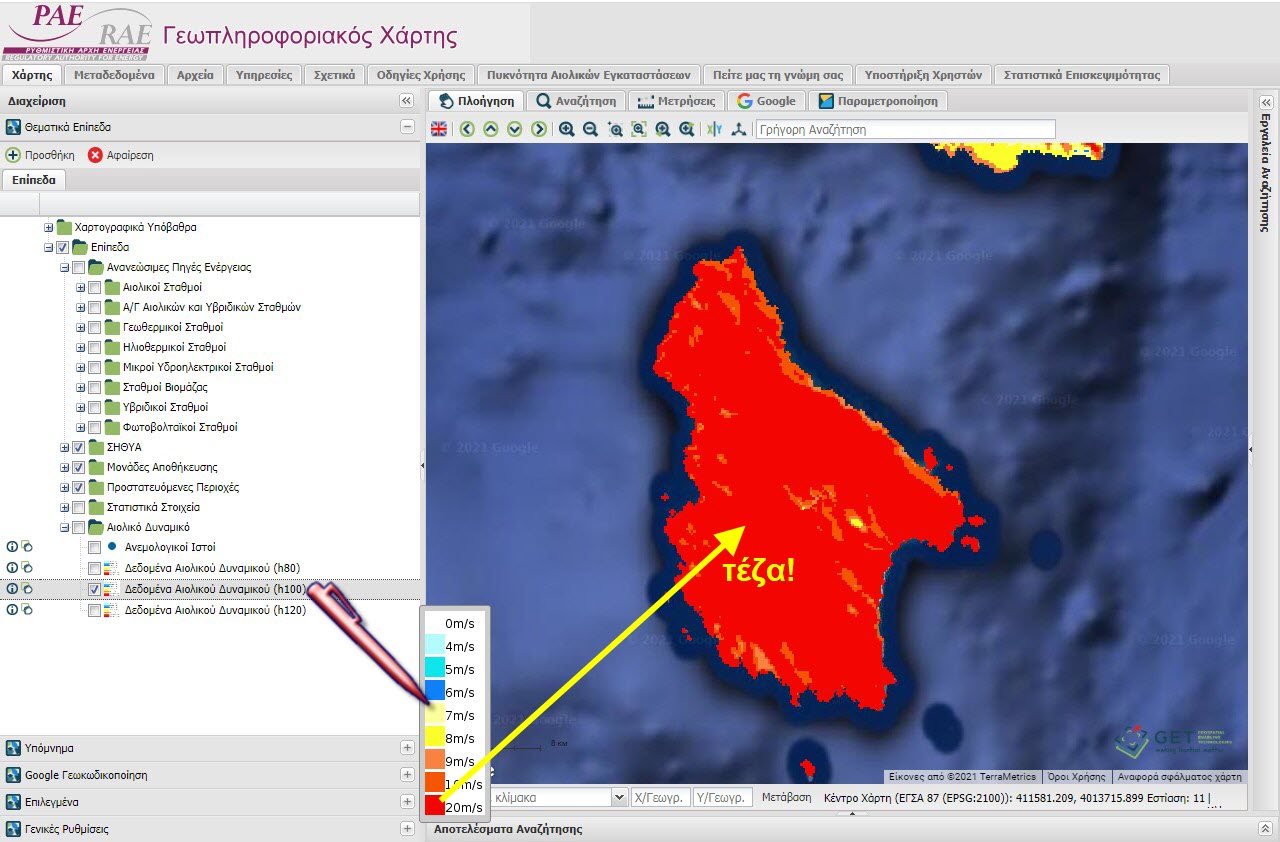Pan the map up with arrow icon
The image size is (1280, 842).
pyautogui.click(x=491, y=129)
